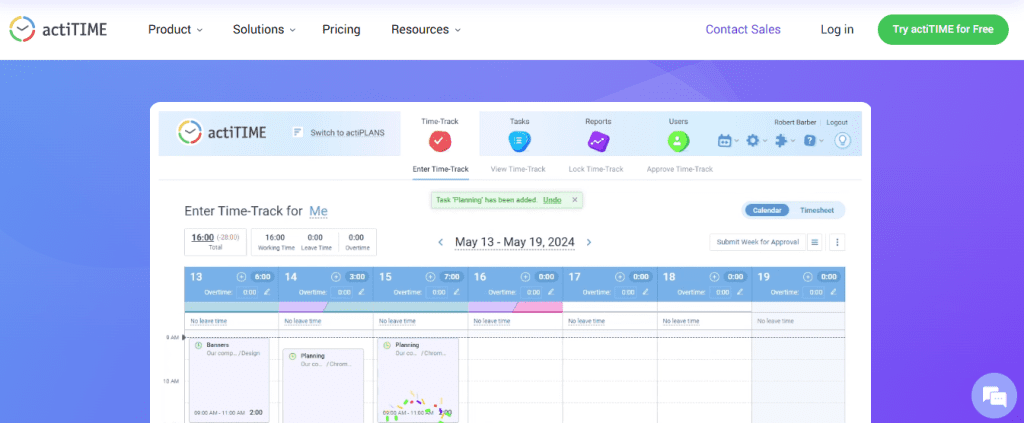Open the 'Me' user selector
The image size is (1024, 423).
(x=318, y=211)
